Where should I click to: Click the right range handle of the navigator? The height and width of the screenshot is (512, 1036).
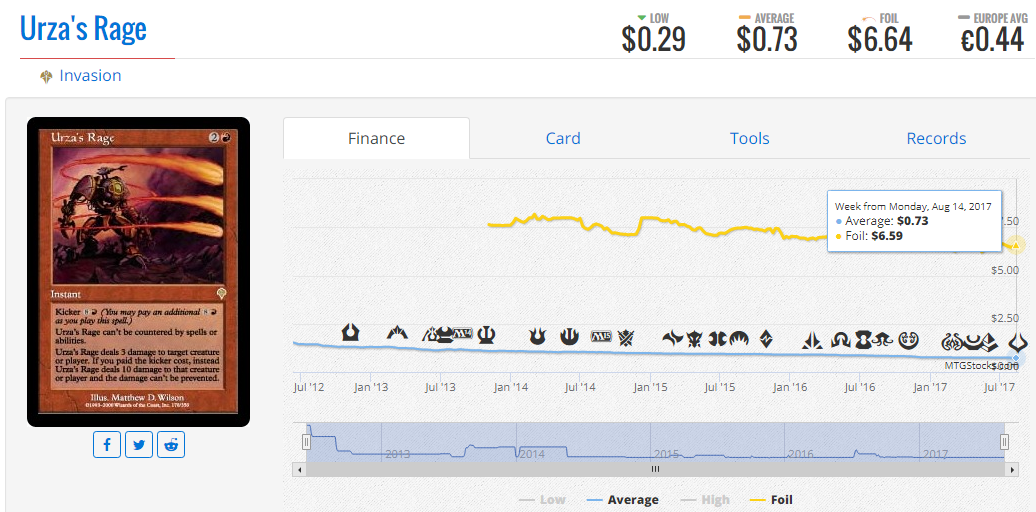[x=1004, y=442]
